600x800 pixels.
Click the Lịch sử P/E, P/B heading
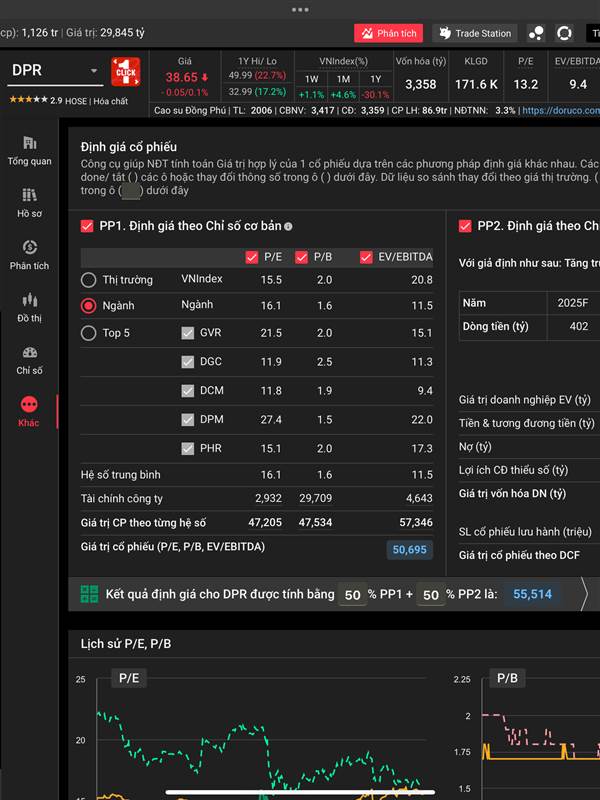126,644
